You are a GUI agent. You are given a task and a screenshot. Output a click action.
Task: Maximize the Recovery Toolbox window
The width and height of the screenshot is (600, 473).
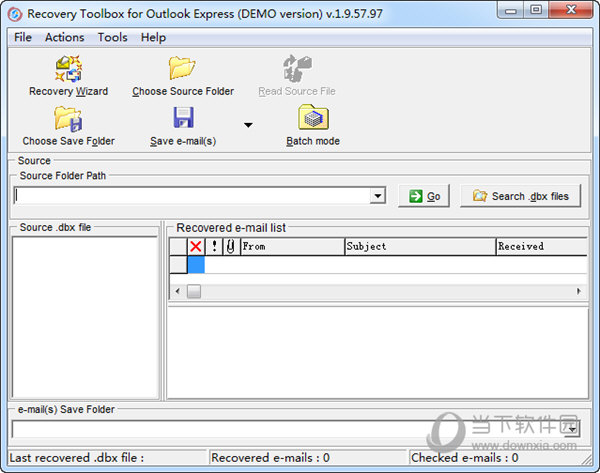(536, 10)
